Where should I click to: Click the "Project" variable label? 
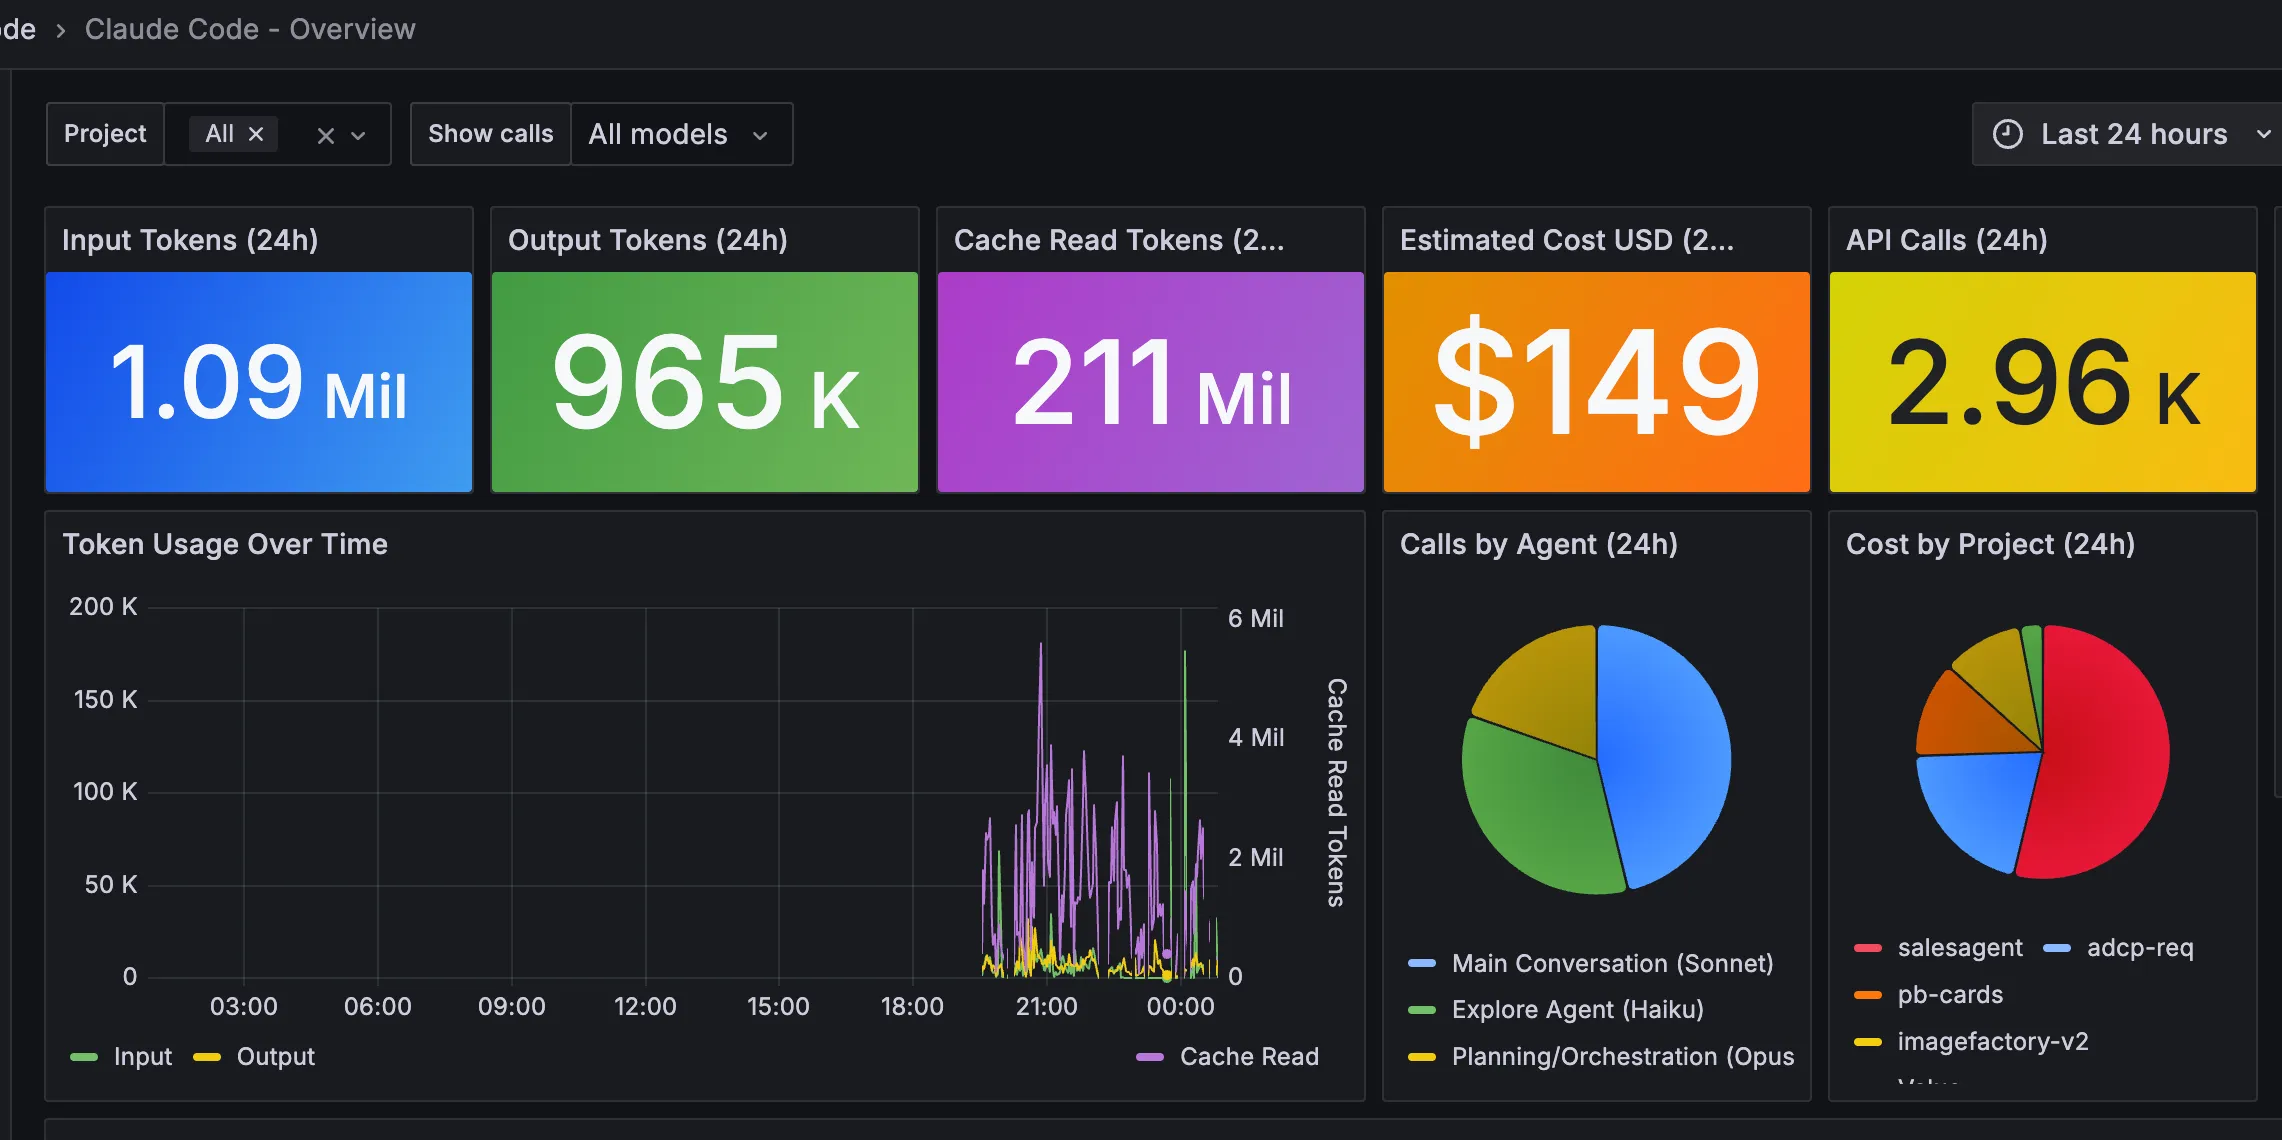pos(104,133)
